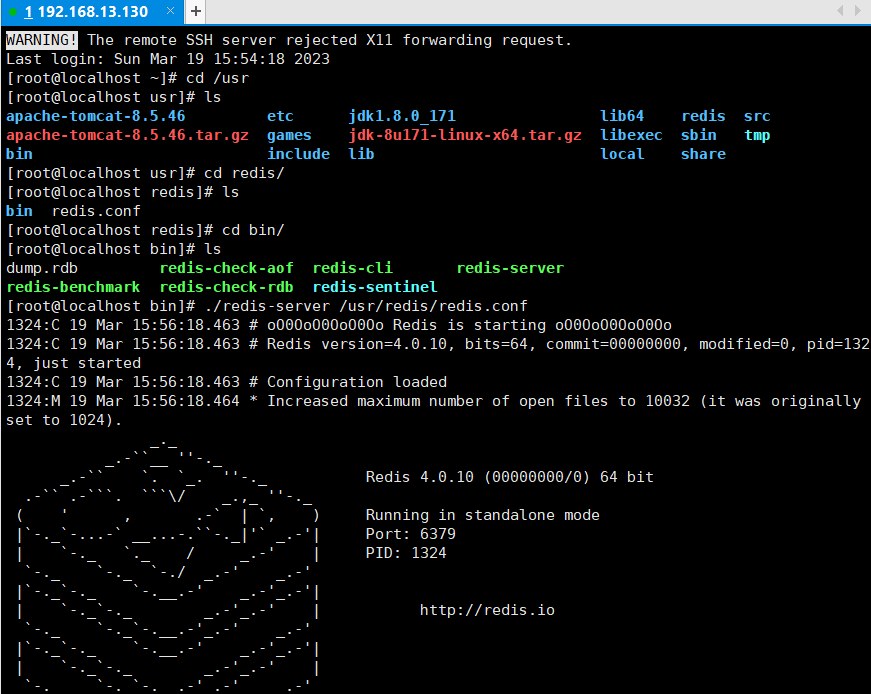Click the 'PID: 1324' text
The width and height of the screenshot is (871, 694).
[x=406, y=553]
